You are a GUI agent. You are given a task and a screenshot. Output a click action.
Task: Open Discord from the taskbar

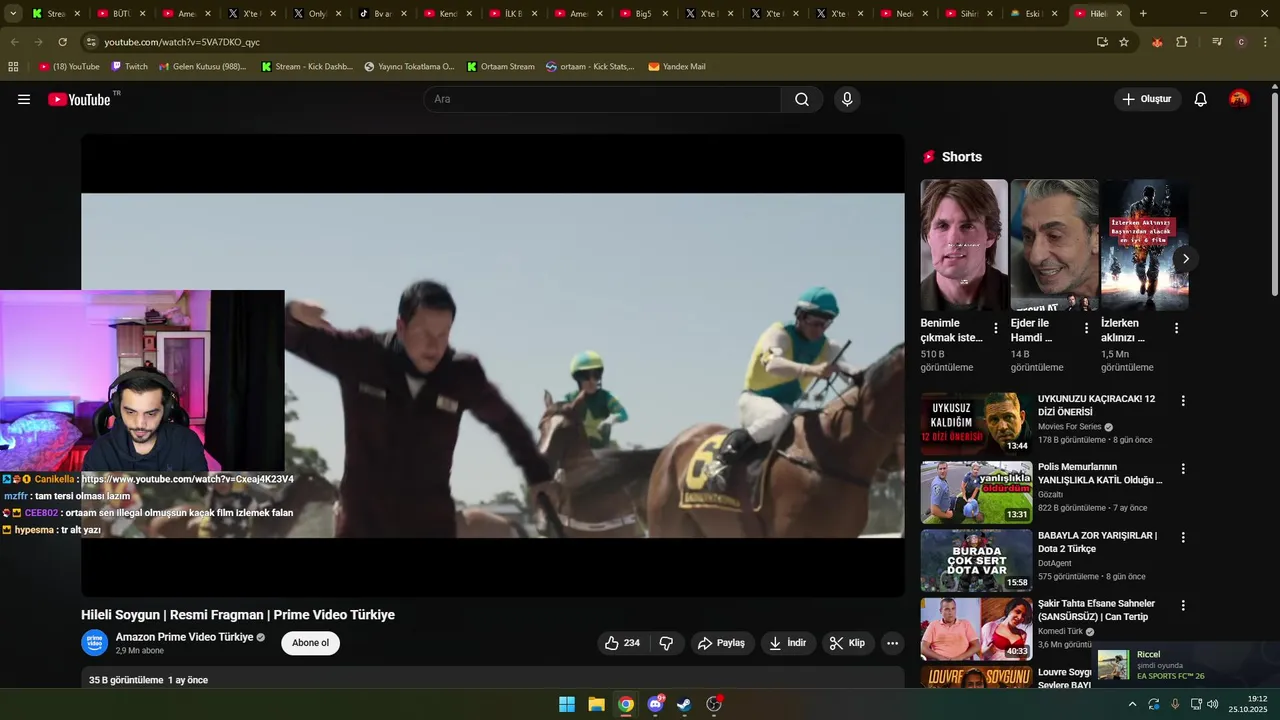click(x=655, y=704)
